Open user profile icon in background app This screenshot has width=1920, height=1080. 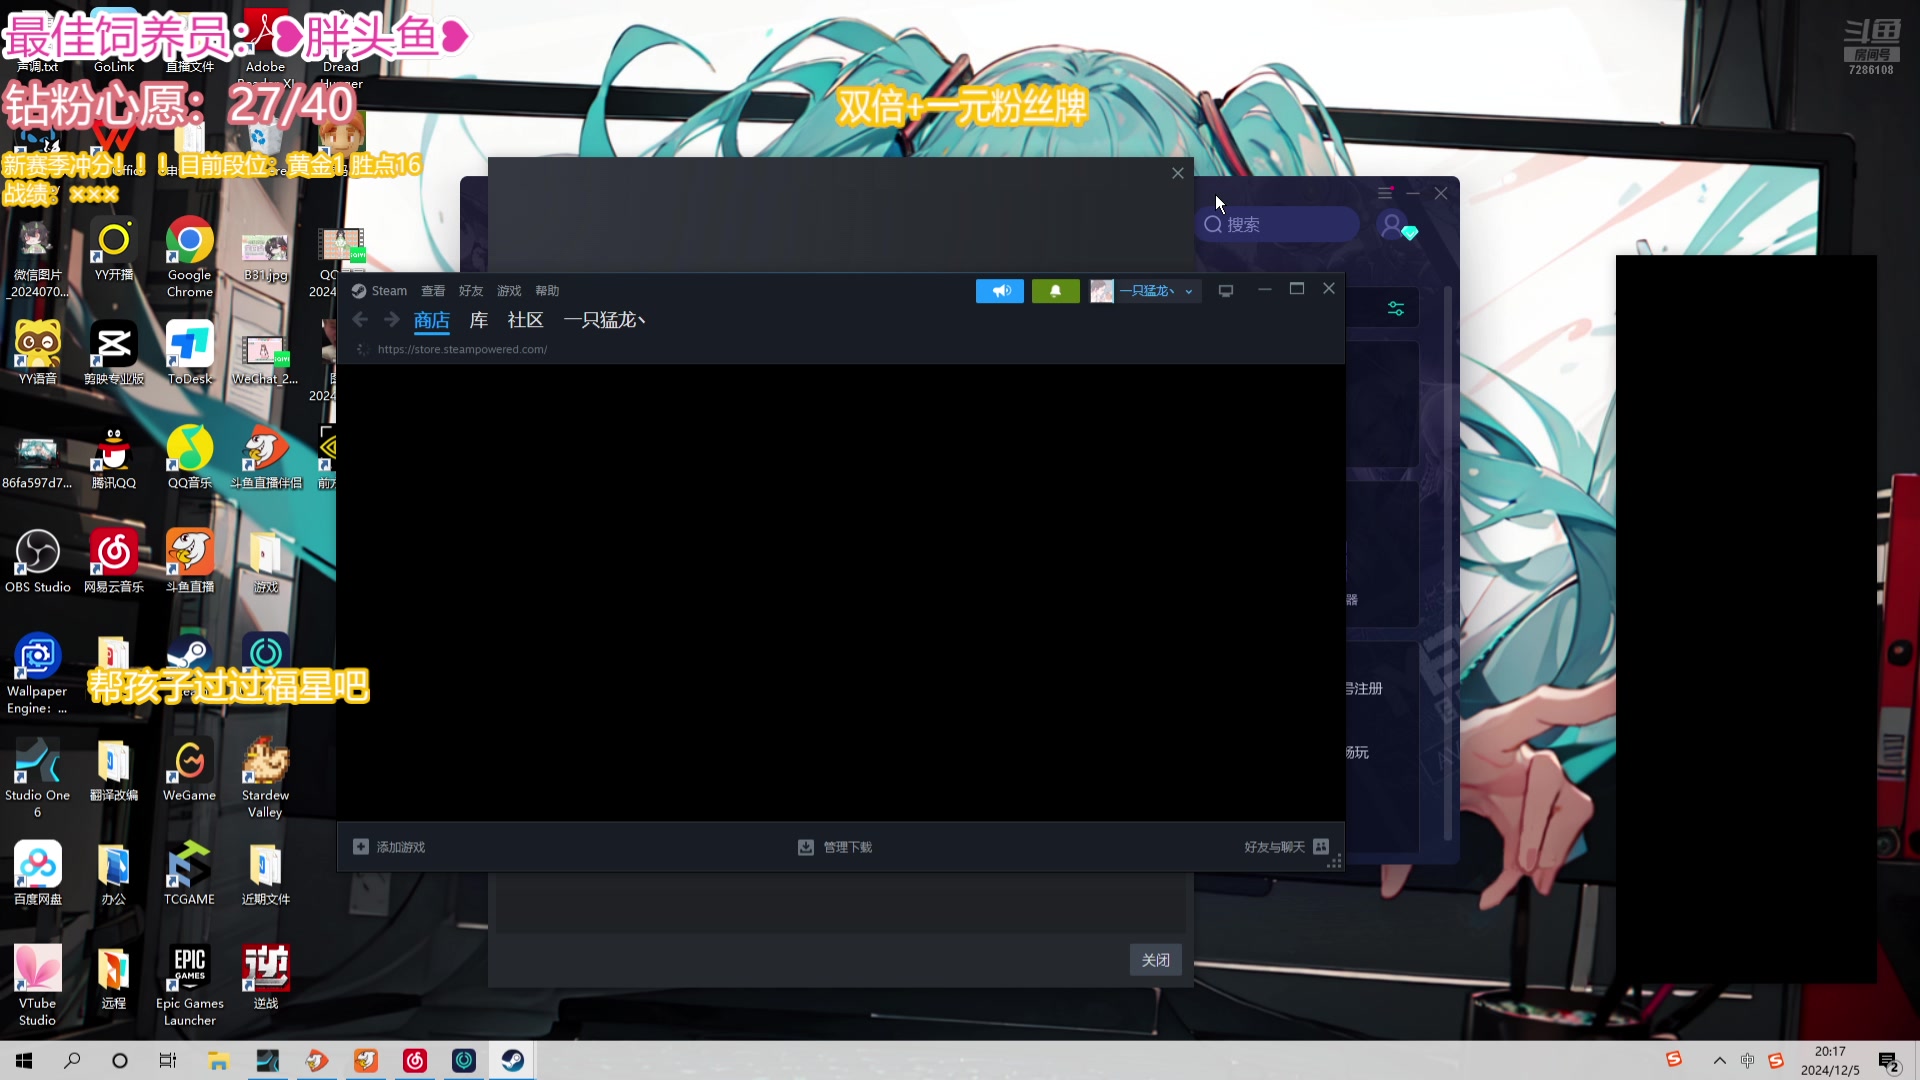pos(1392,227)
